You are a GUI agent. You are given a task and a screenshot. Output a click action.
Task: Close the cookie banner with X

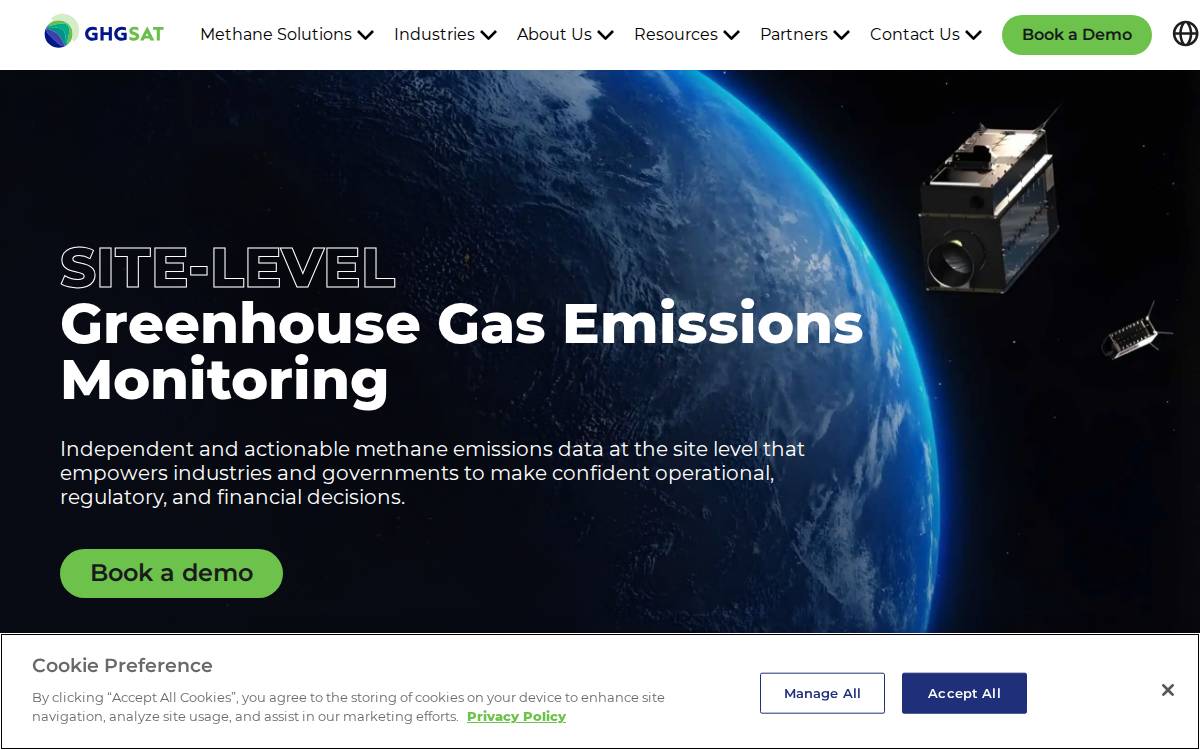coord(1167,690)
